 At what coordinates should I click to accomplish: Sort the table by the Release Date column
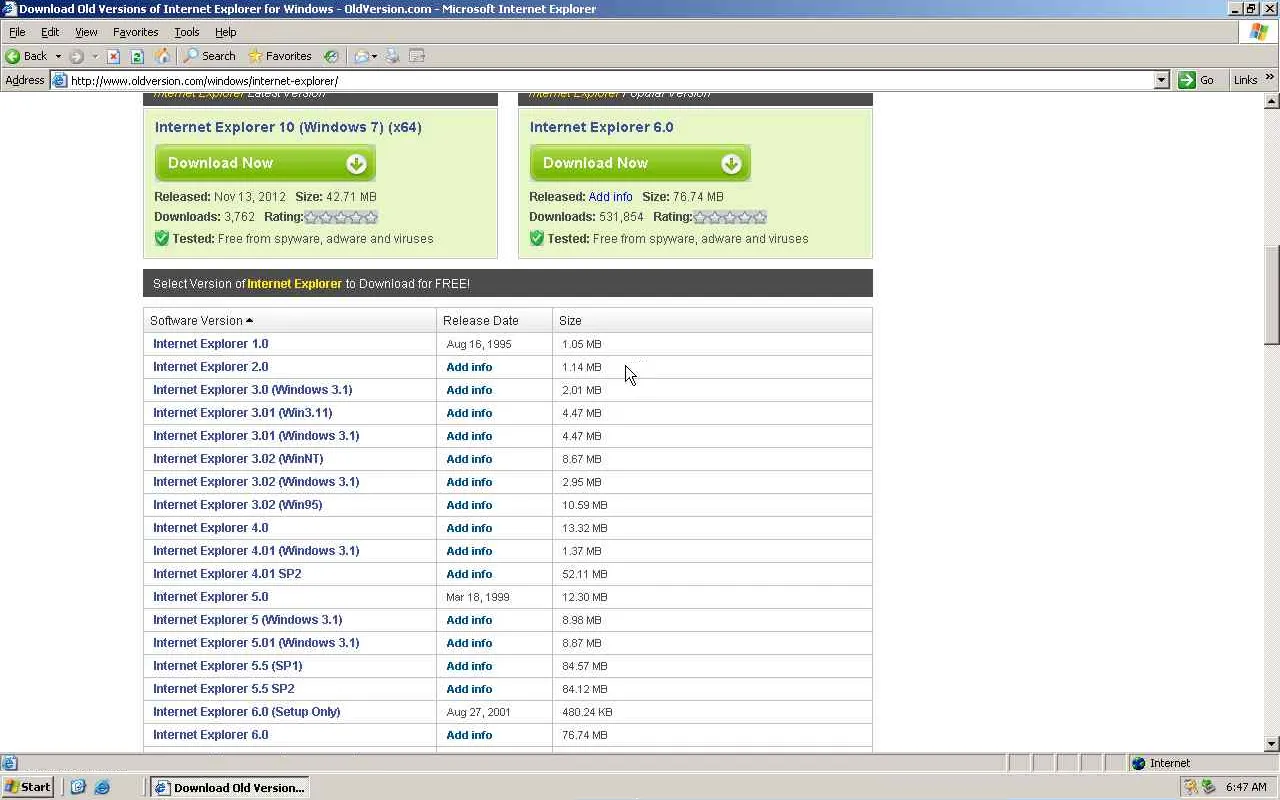pyautogui.click(x=481, y=321)
